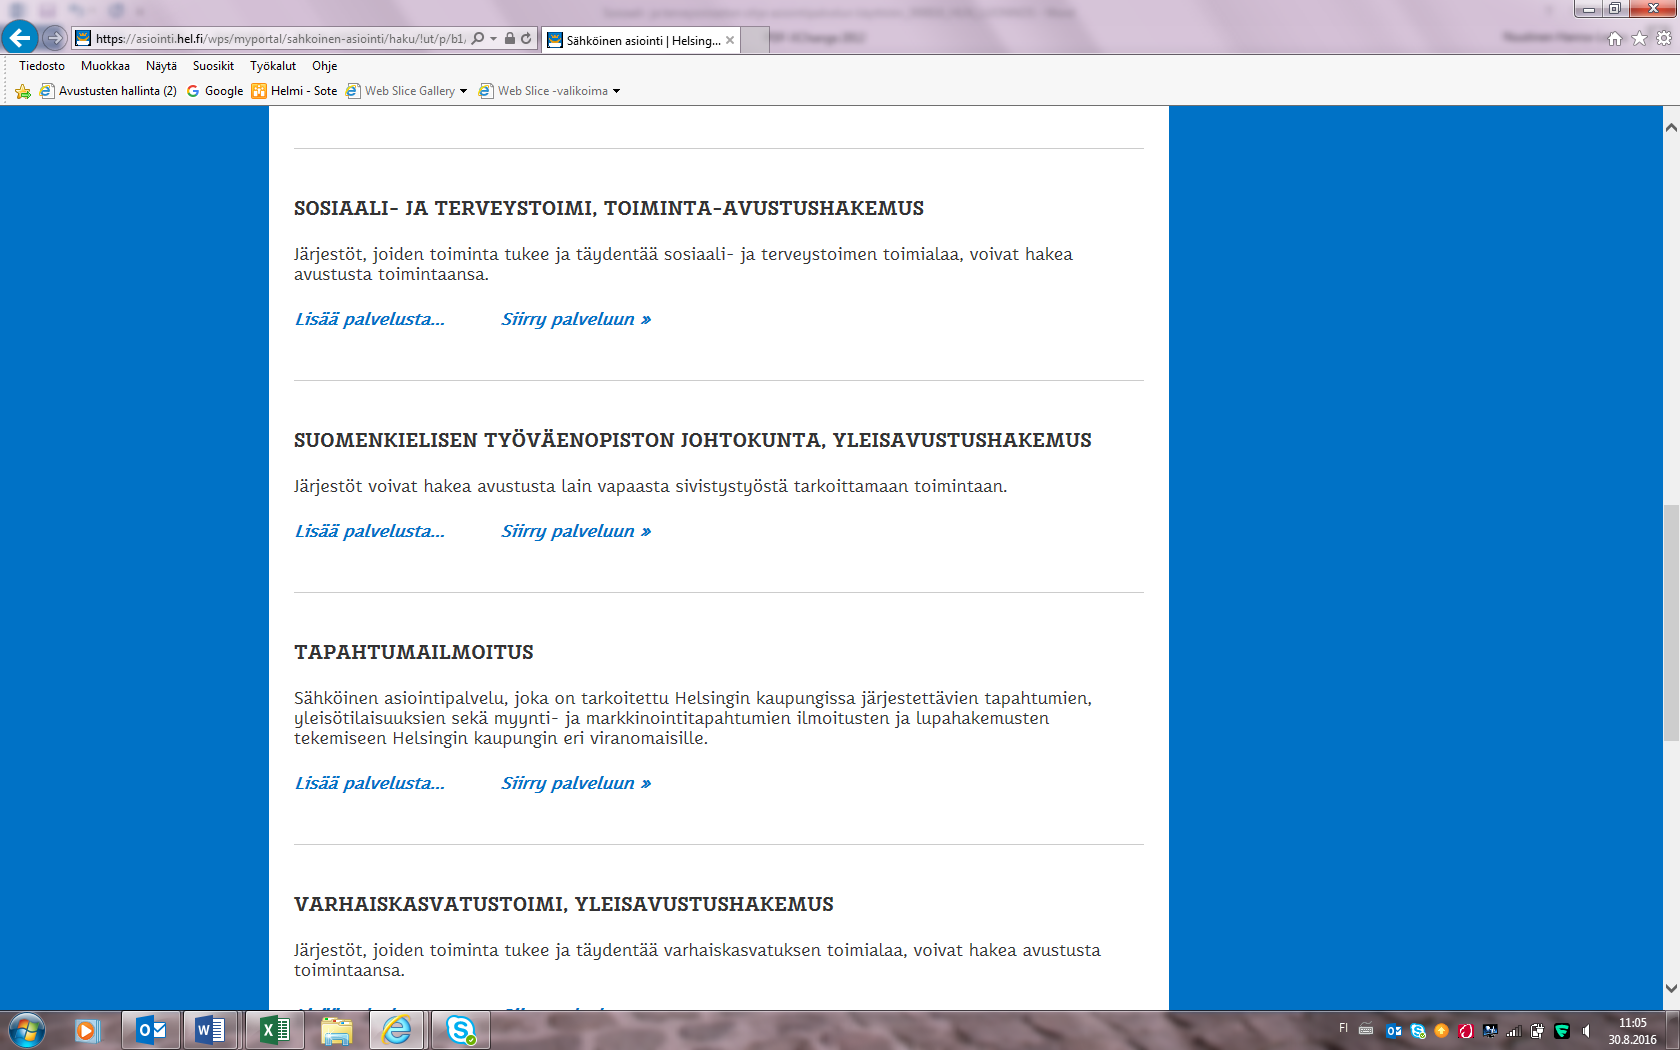Image resolution: width=1680 pixels, height=1050 pixels.
Task: Open browser Tools gear icon
Action: pos(1664,38)
